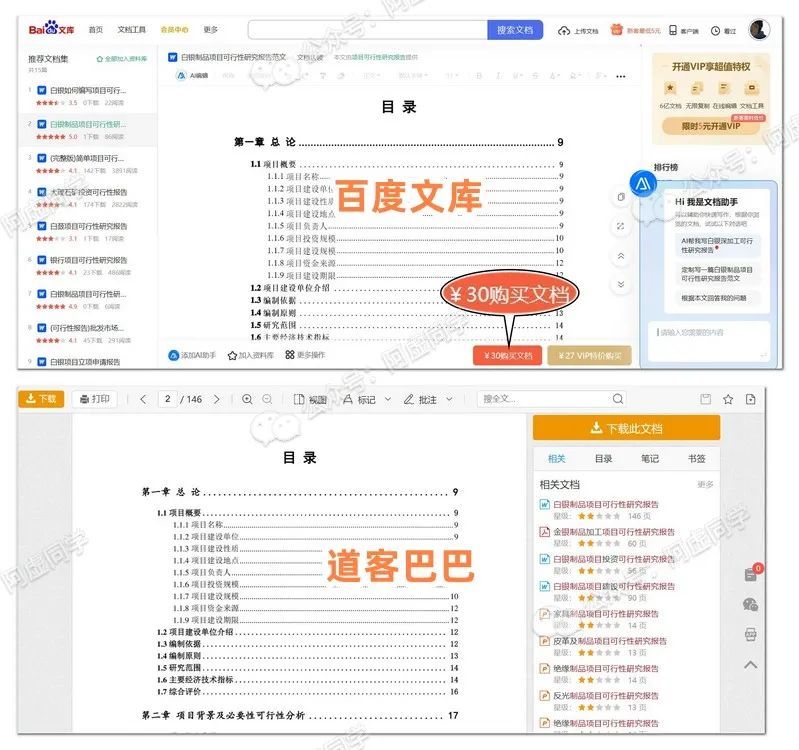Select suggestion 定制写一篇白银制品项目可行性研究报告范文
The height and width of the screenshot is (750, 799).
(717, 274)
